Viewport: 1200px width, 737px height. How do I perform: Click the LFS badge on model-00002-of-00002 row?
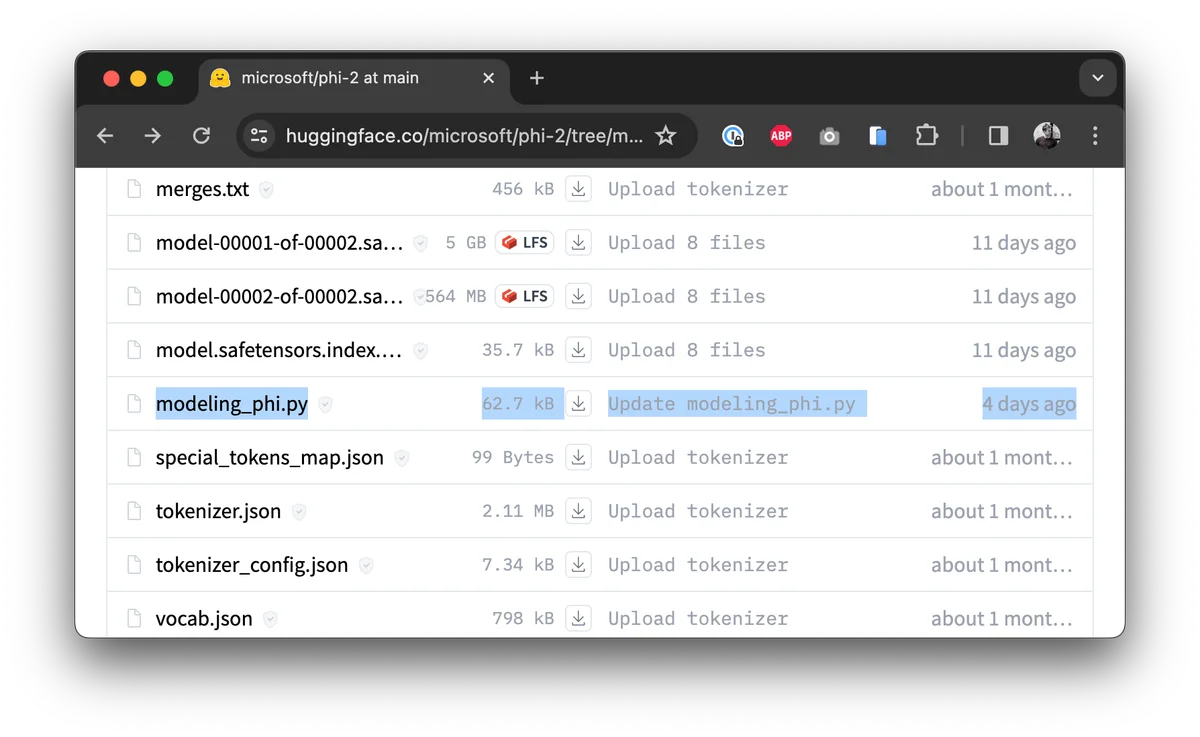[x=525, y=296]
